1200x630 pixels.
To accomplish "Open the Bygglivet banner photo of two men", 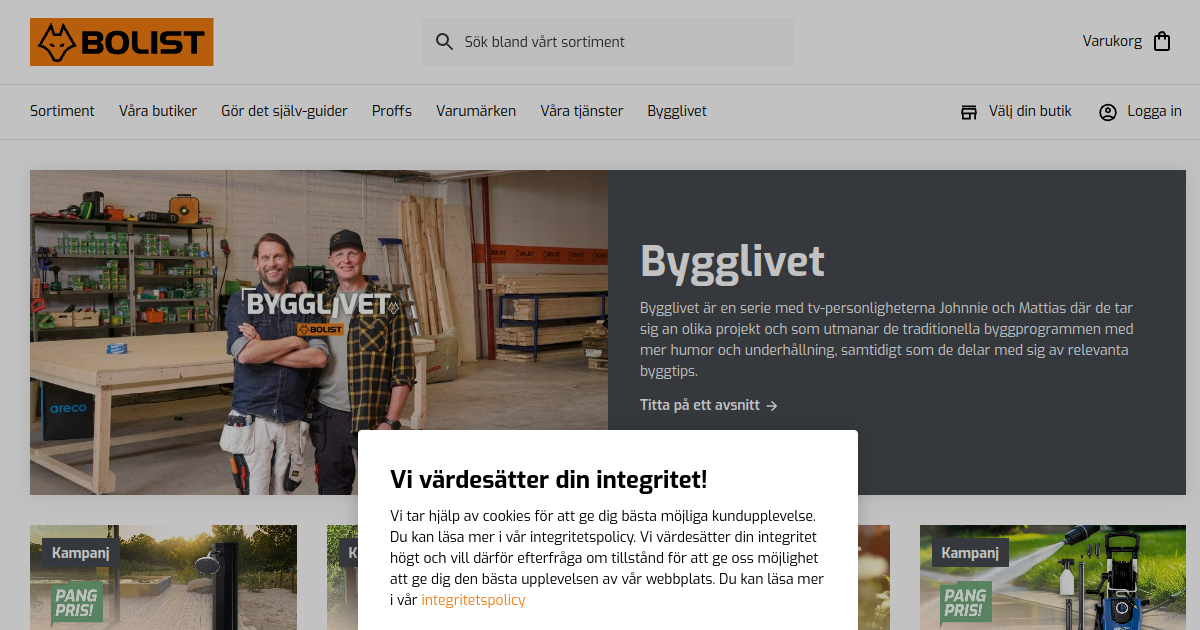I will (x=319, y=332).
